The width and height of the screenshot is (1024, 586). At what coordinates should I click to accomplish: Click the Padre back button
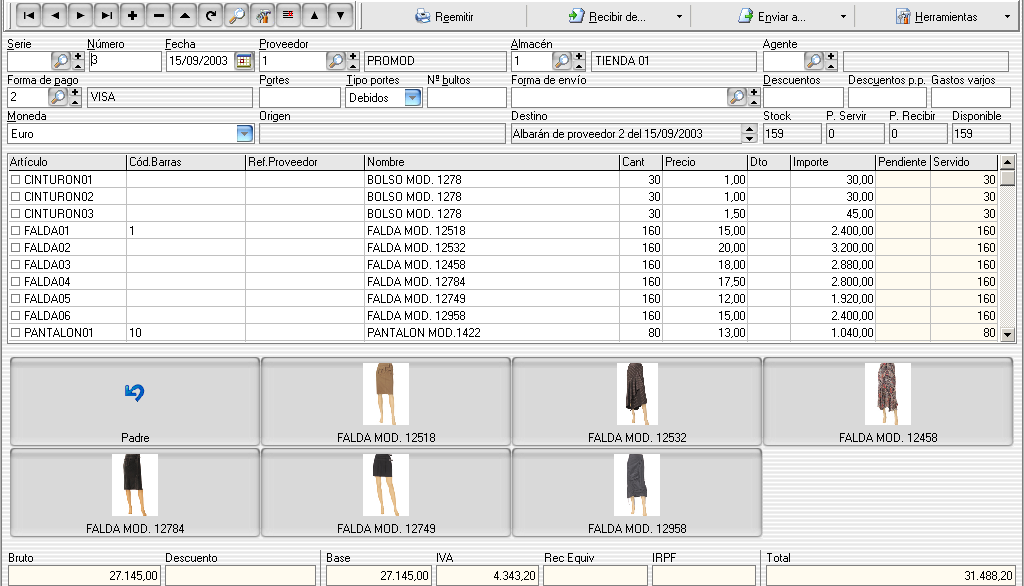134,401
